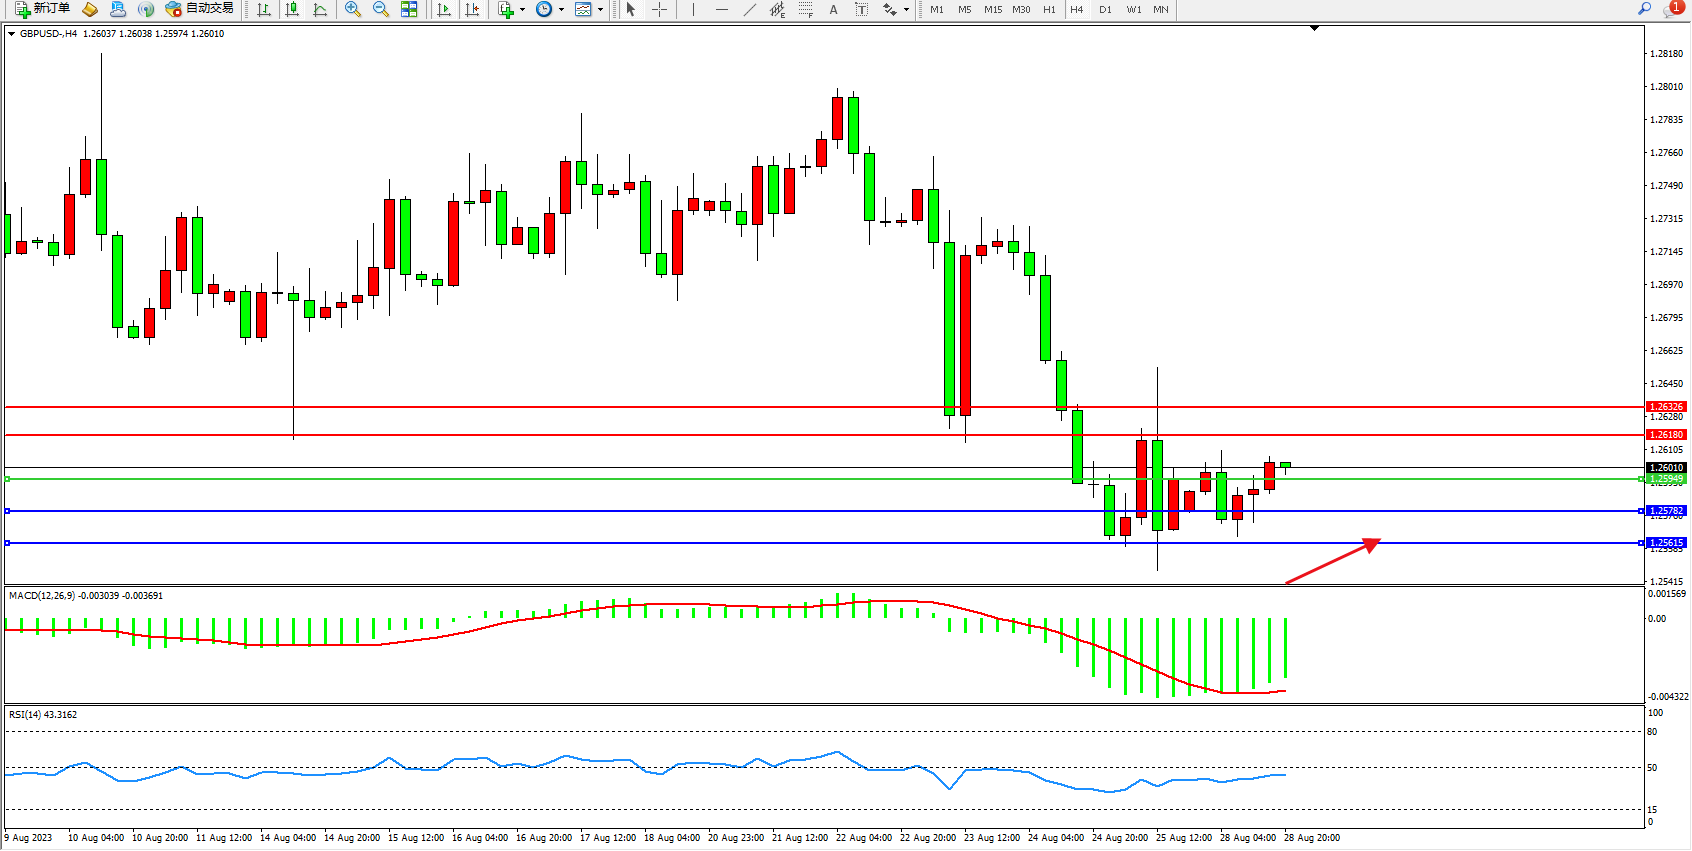The height and width of the screenshot is (851, 1692).
Task: Select the crosshair cursor tool
Action: (x=659, y=9)
